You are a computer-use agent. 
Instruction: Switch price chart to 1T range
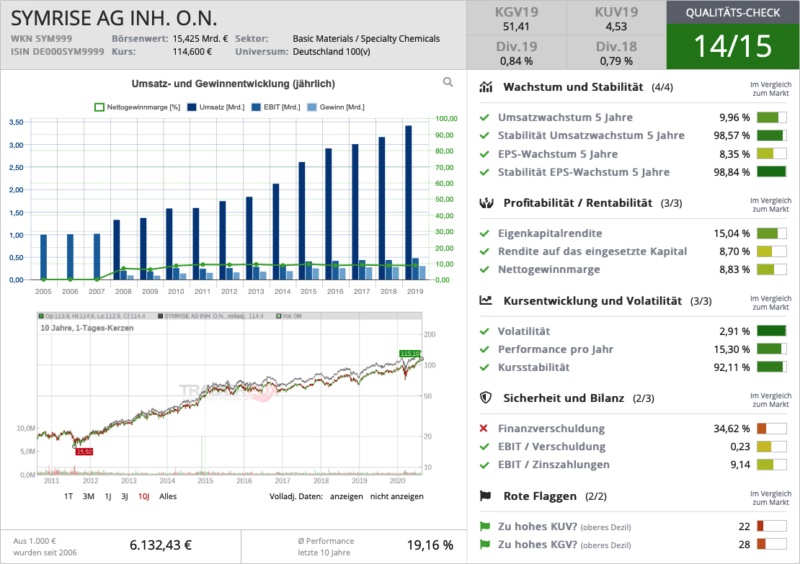pyautogui.click(x=68, y=496)
